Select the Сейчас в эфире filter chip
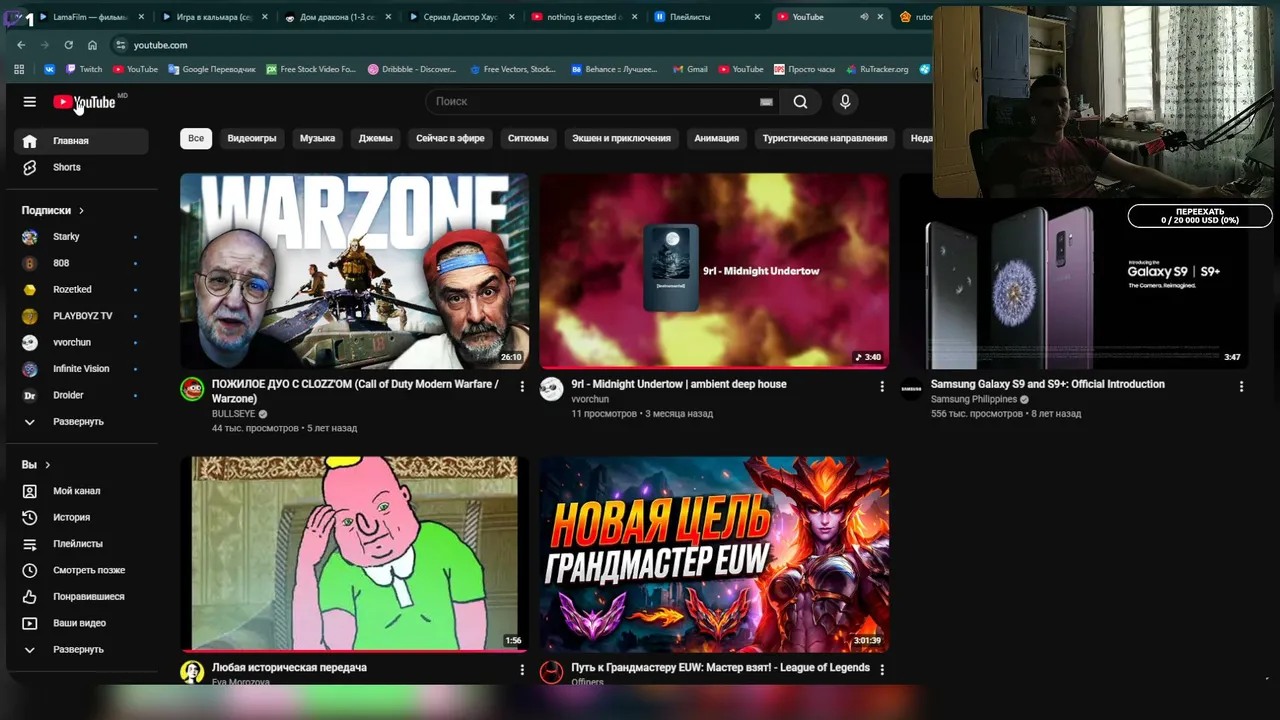Screen dimensions: 1280x720 click(450, 138)
